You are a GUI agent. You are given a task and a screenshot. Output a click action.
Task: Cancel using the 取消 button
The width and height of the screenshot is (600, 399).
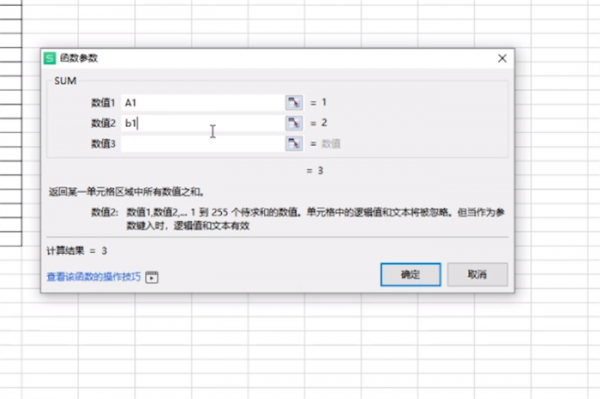(x=478, y=274)
